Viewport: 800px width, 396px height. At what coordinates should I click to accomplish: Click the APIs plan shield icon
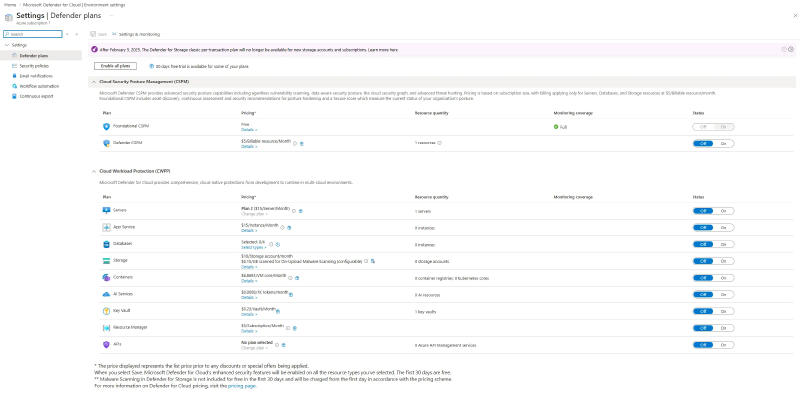coord(106,344)
